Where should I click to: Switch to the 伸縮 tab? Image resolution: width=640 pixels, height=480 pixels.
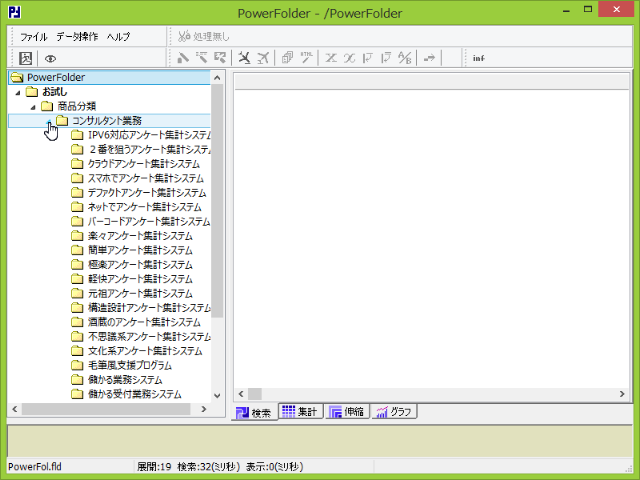click(347, 411)
